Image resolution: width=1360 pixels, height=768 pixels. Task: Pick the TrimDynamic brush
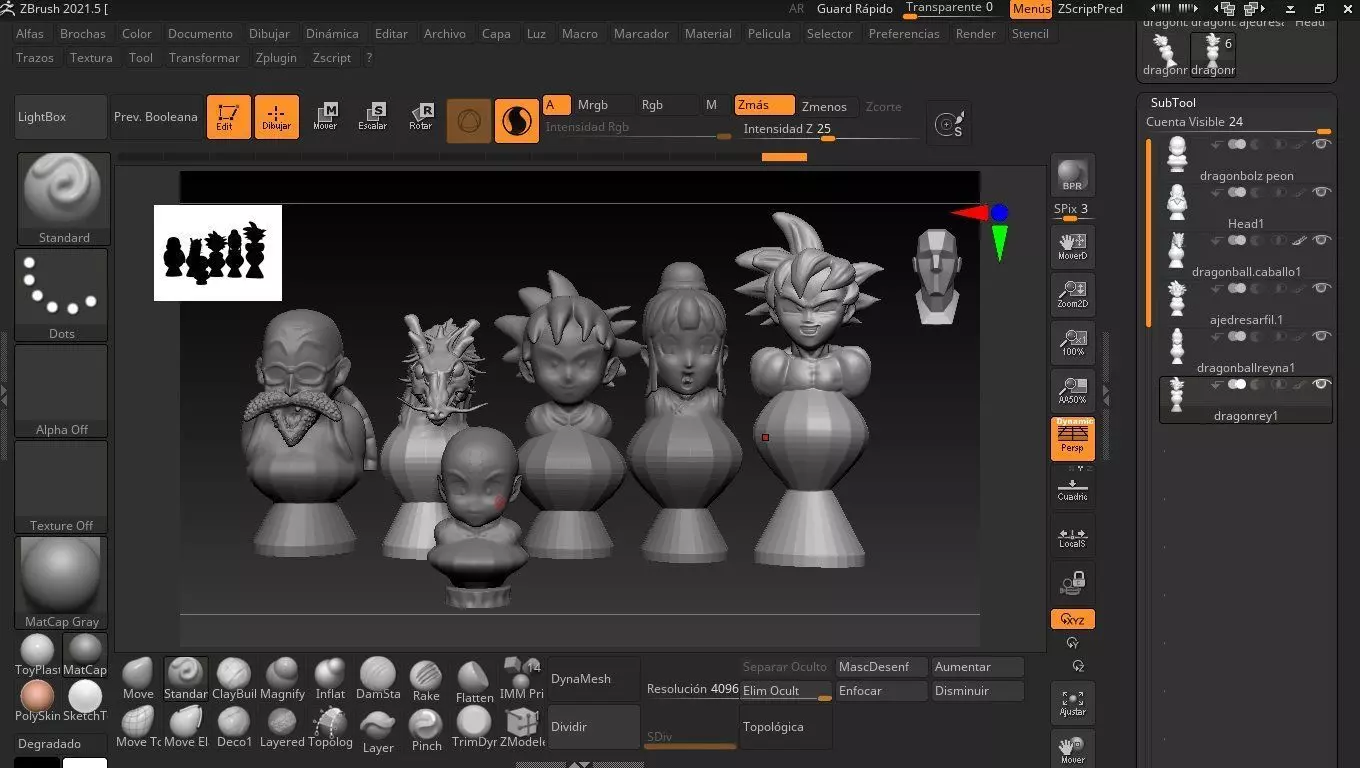[x=474, y=729]
